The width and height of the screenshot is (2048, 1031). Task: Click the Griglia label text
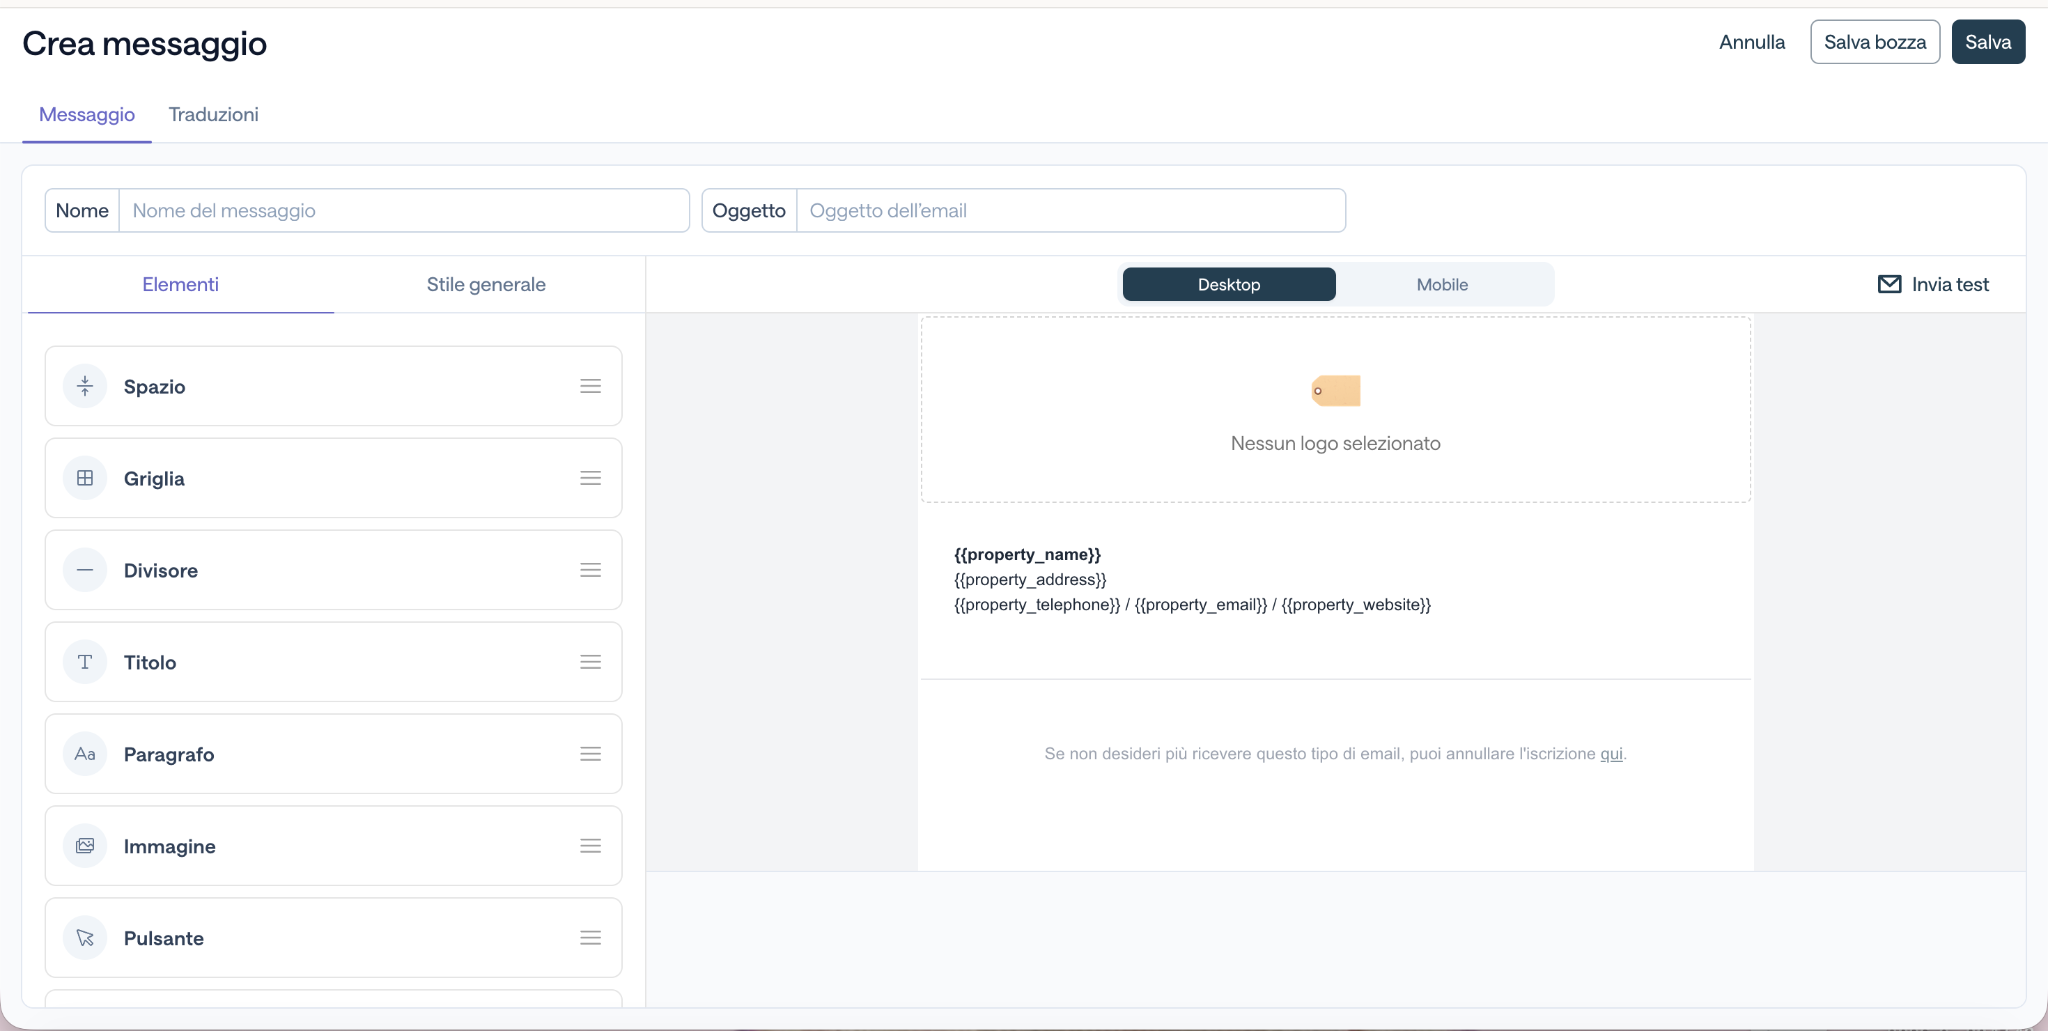(x=154, y=478)
